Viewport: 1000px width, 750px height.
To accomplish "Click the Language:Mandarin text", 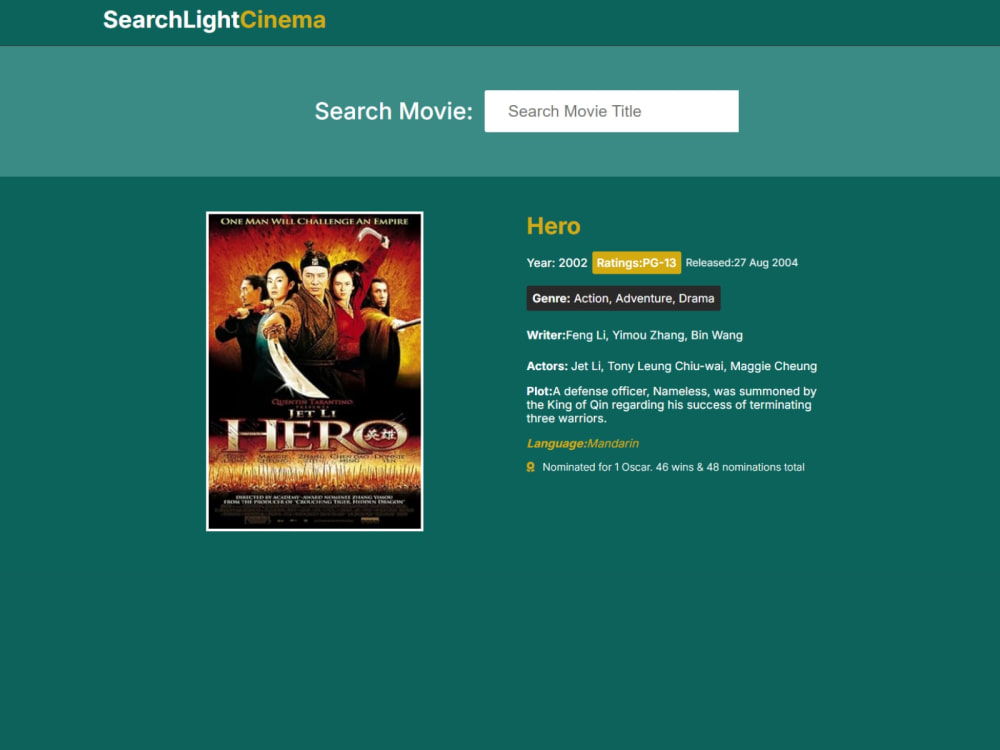I will 583,443.
